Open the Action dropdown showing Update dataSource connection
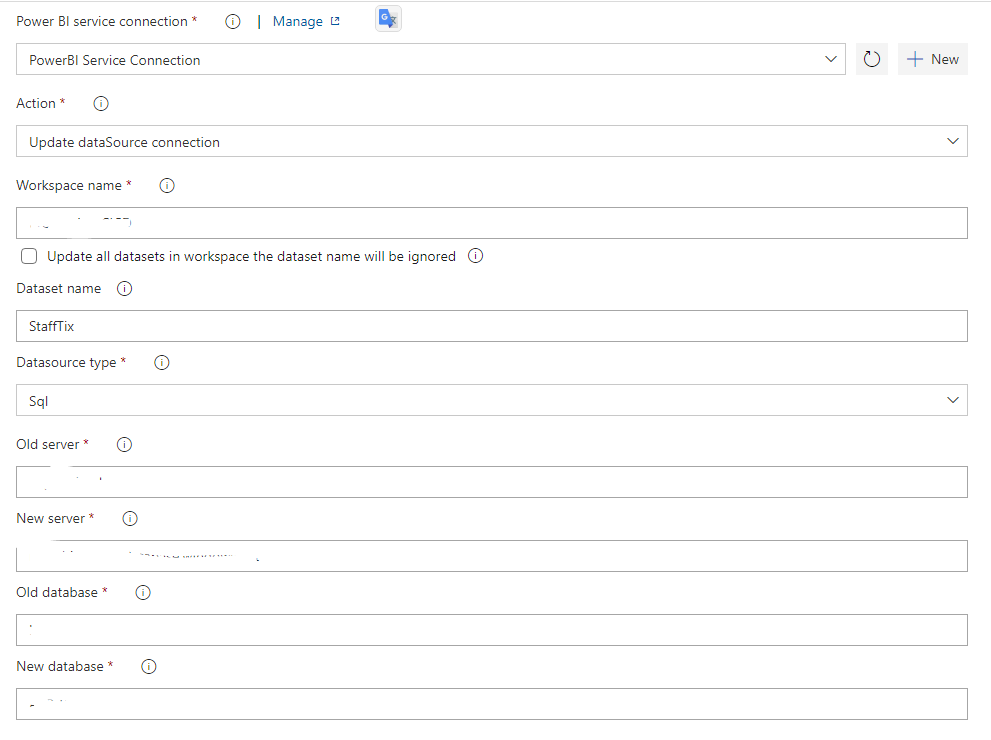 click(x=492, y=141)
